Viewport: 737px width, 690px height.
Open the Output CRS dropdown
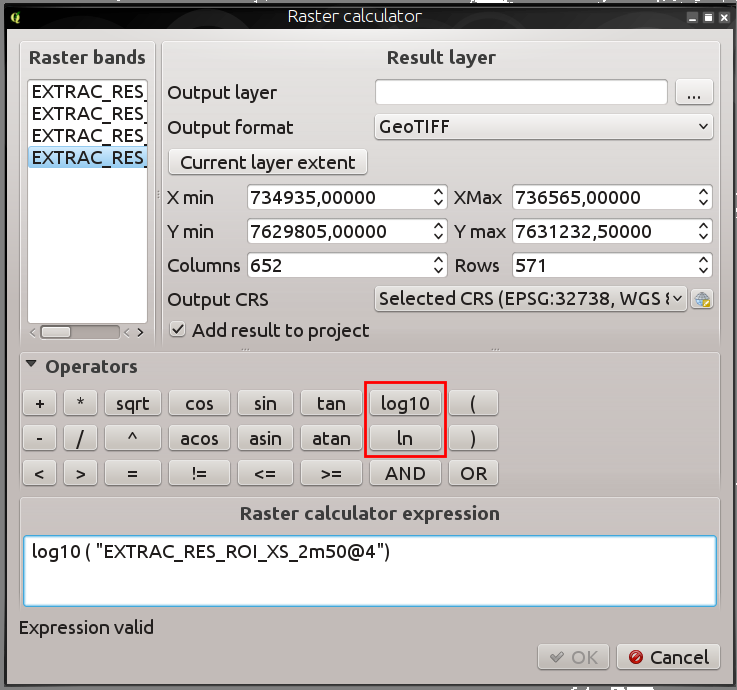point(530,299)
